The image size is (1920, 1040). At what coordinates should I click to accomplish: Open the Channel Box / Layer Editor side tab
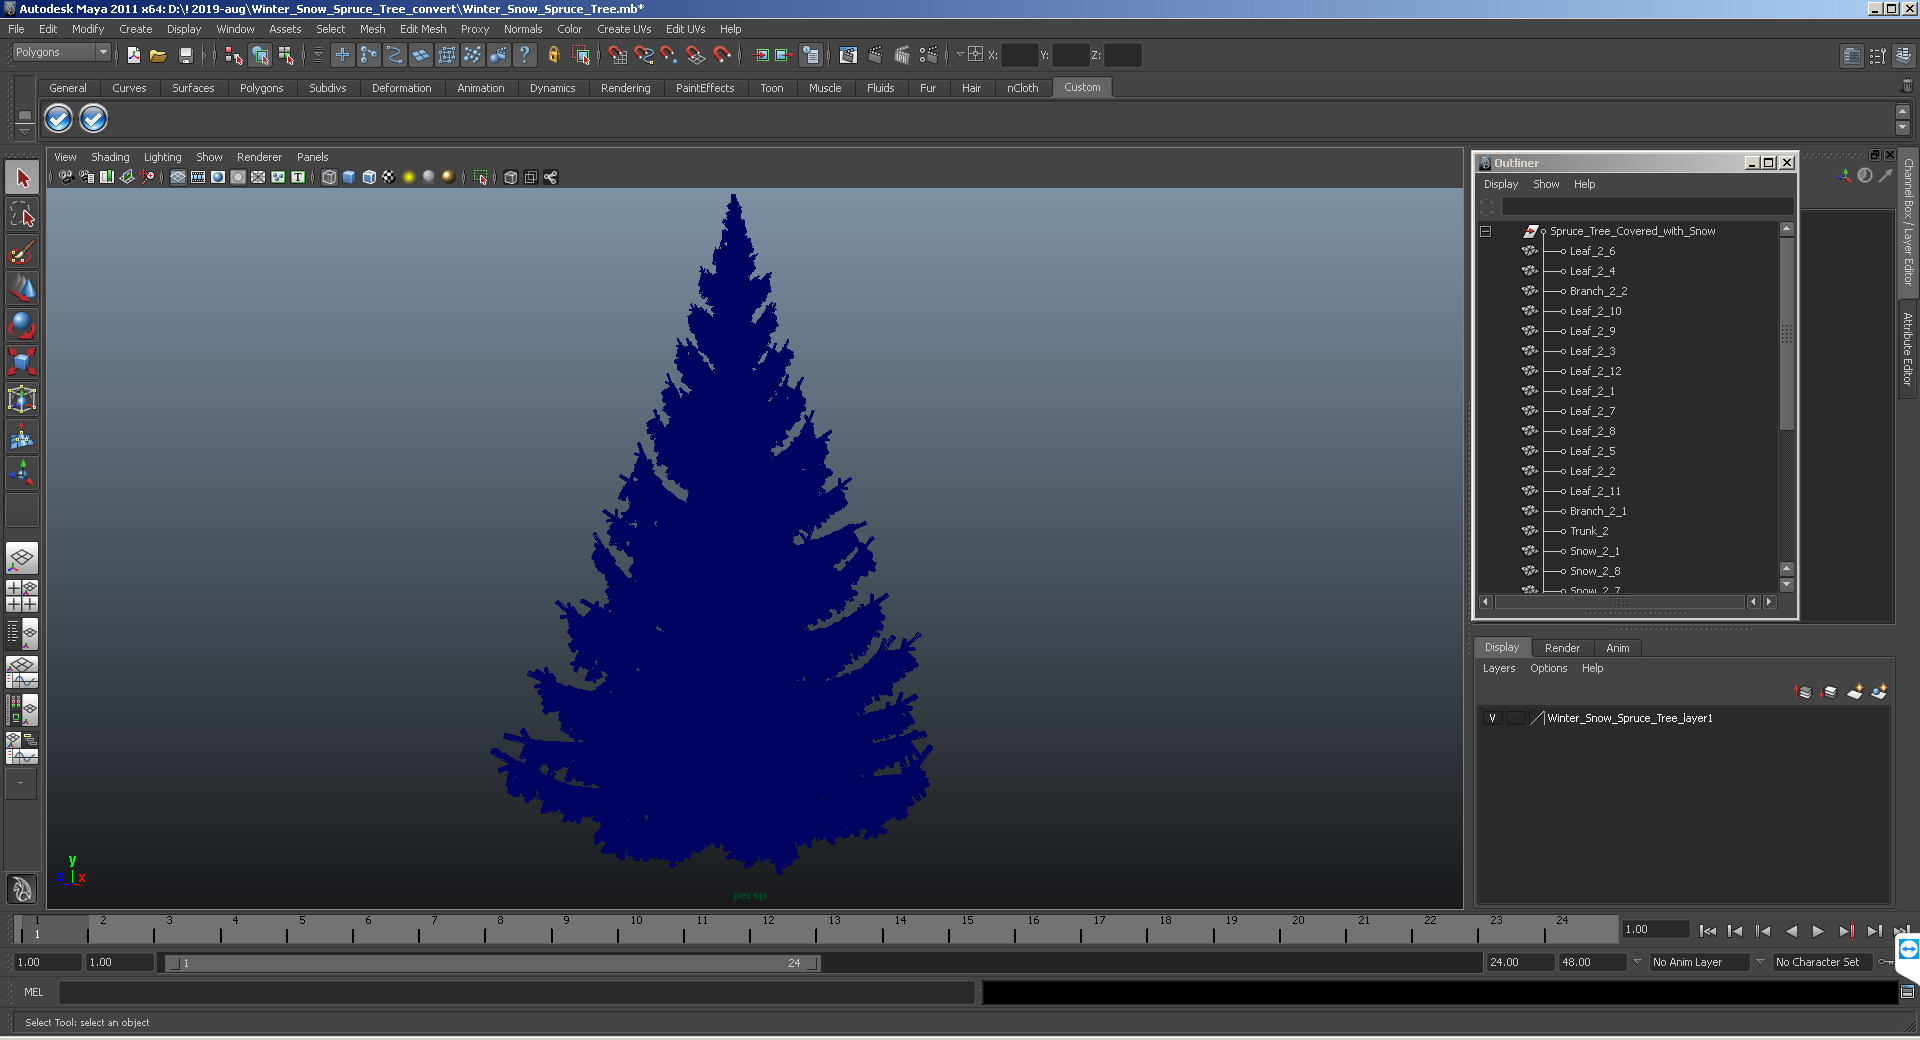point(1908,222)
